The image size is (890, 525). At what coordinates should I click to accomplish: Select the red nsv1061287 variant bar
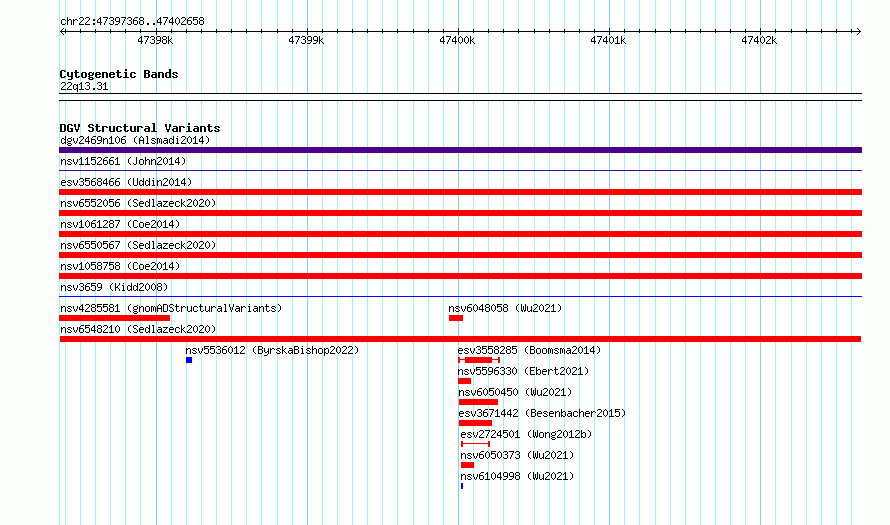460,234
